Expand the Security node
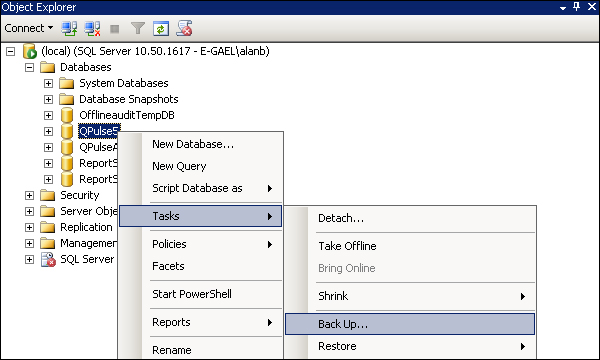Screen dimensions: 600x360 [x=29, y=195]
